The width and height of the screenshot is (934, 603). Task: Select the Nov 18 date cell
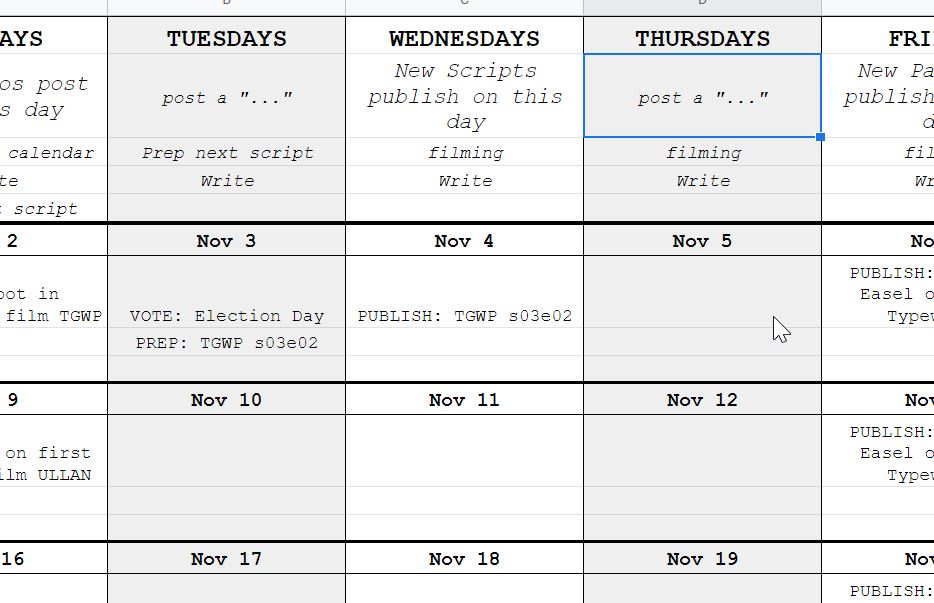coord(464,559)
